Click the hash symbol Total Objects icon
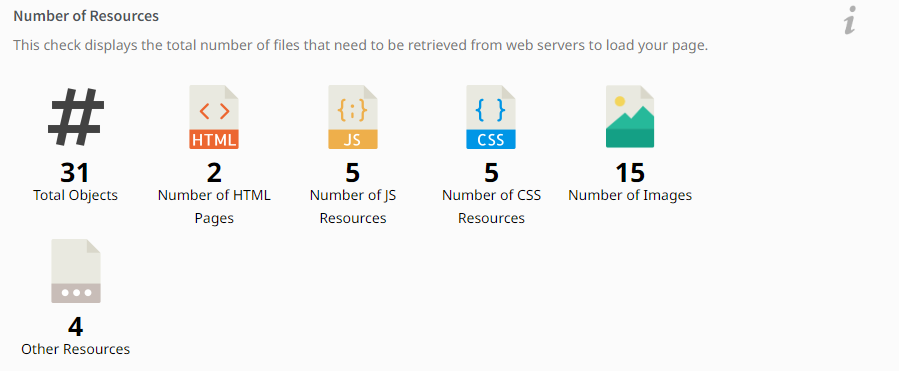 click(x=76, y=117)
